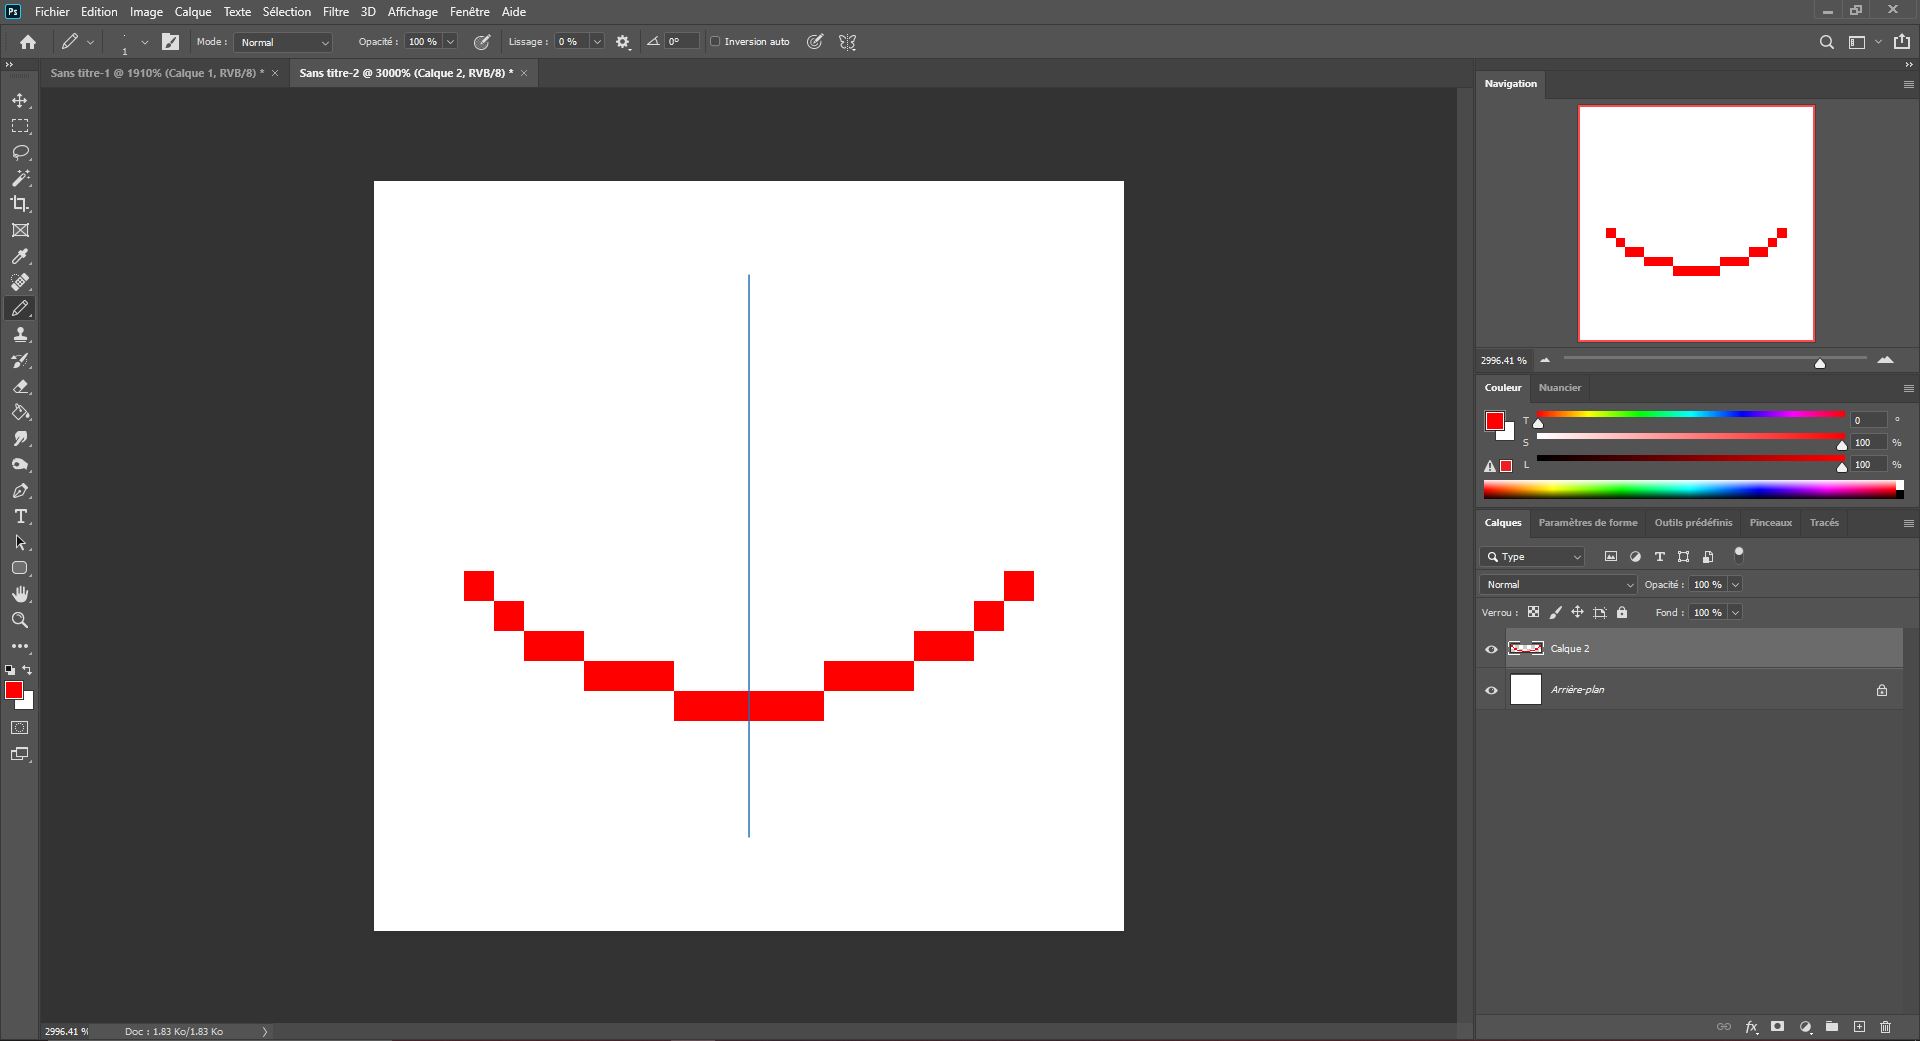1920x1041 pixels.
Task: Switch to the Nuancier tab
Action: click(1560, 387)
